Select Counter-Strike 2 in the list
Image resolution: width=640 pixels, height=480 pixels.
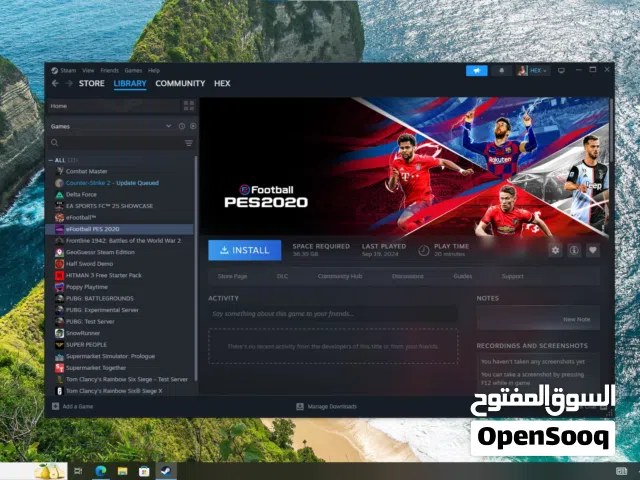[x=120, y=183]
